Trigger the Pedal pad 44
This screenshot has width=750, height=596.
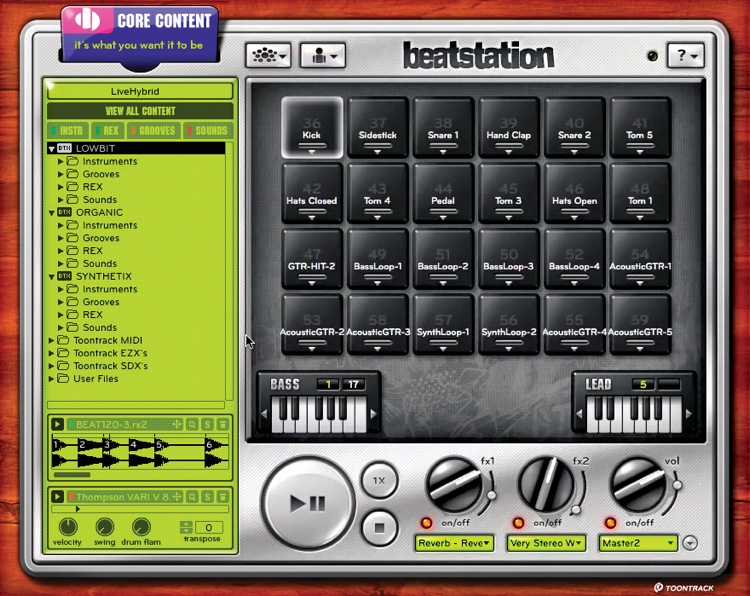point(443,193)
